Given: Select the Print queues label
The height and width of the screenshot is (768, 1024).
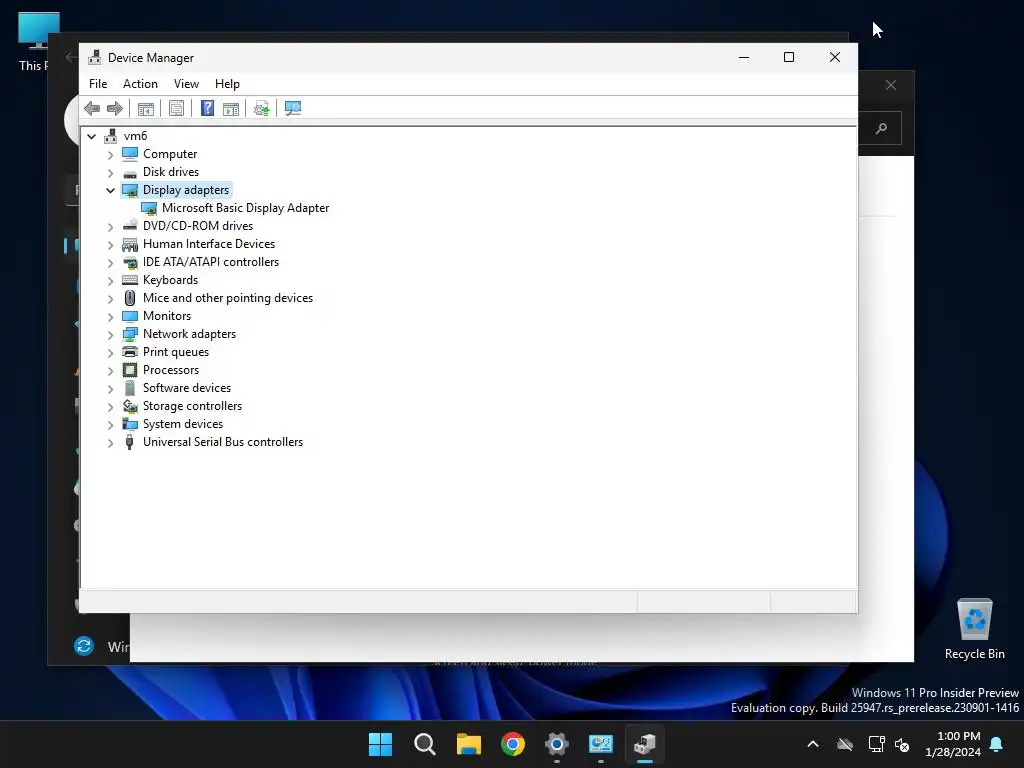Looking at the screenshot, I should click(176, 352).
